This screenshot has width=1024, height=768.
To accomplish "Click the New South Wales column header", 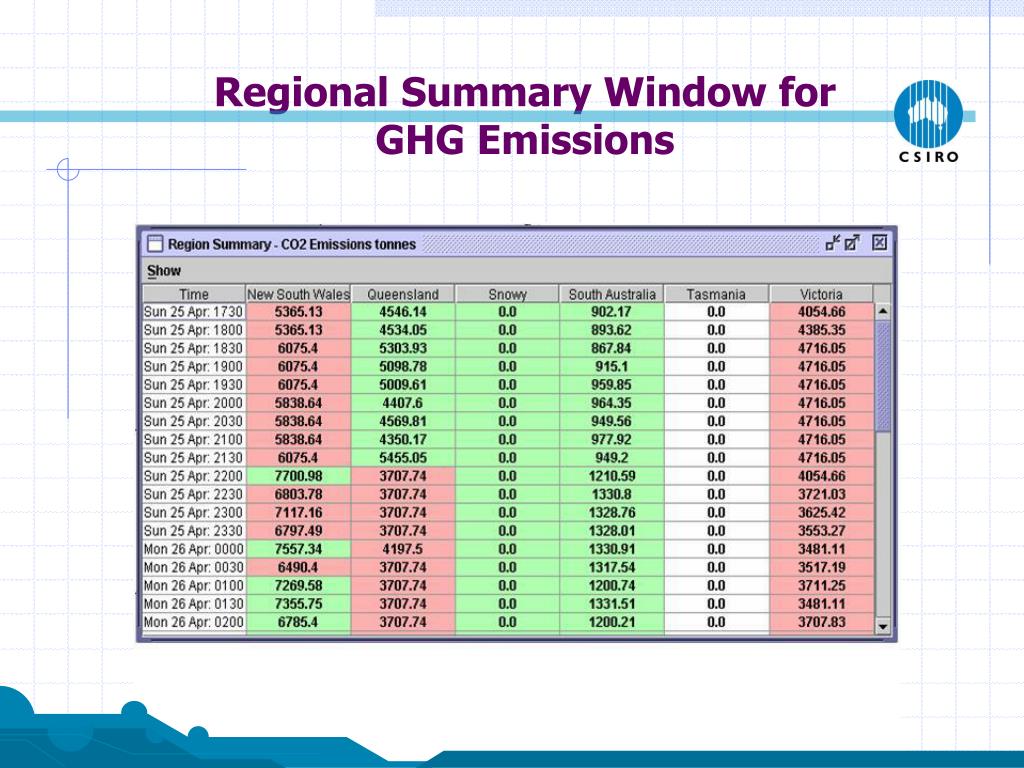I will pos(298,294).
